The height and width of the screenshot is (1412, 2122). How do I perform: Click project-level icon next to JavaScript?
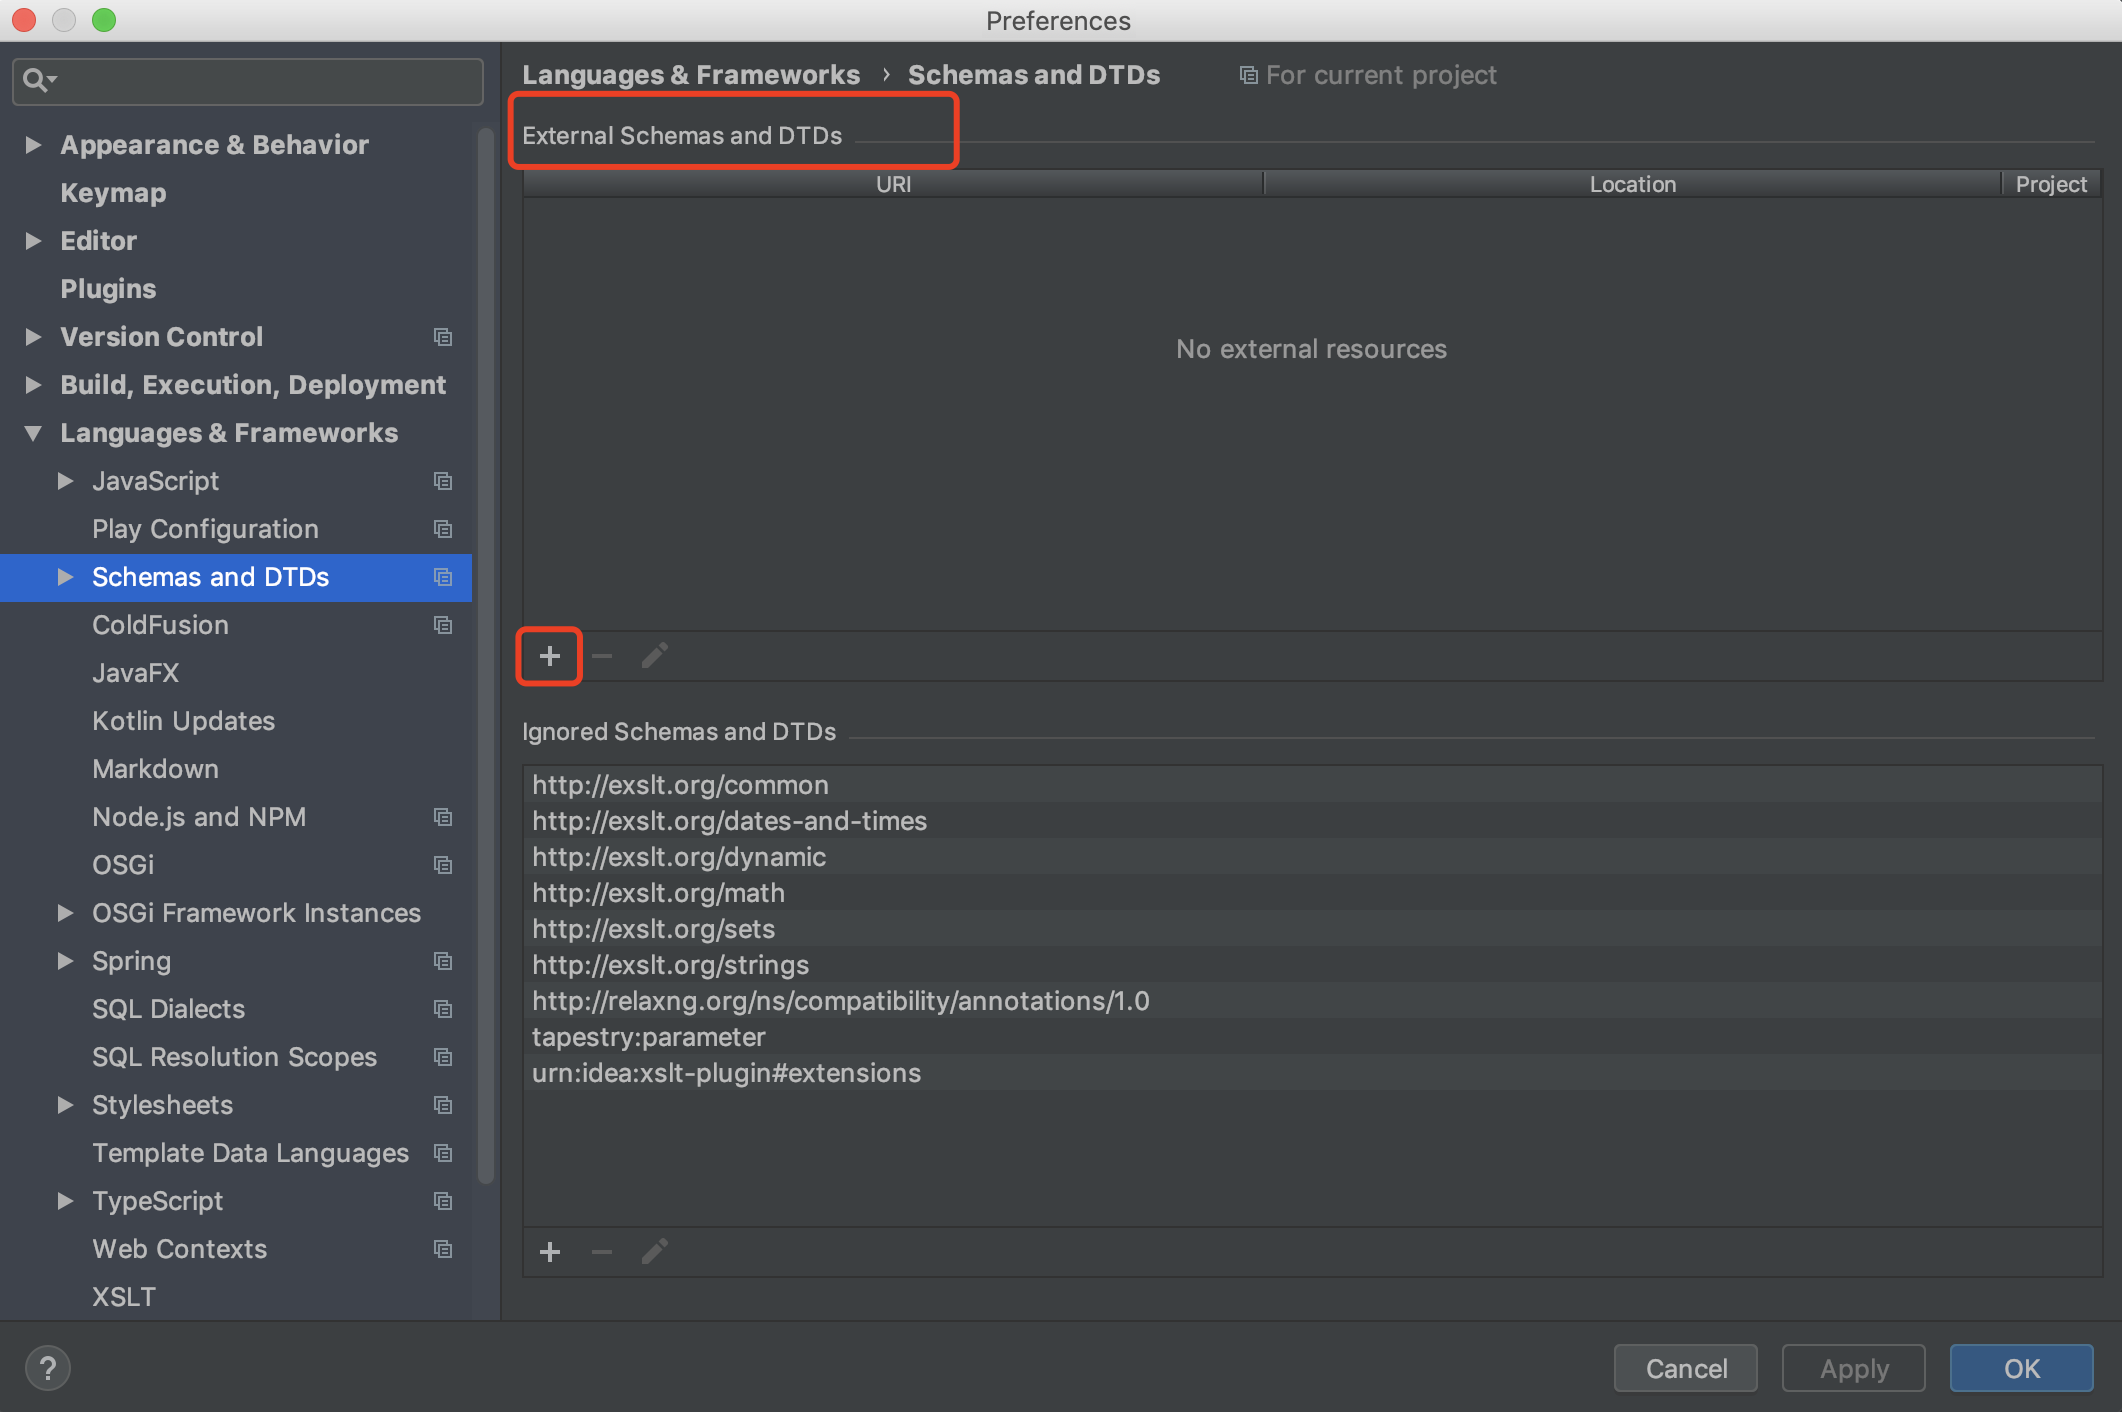[x=443, y=481]
